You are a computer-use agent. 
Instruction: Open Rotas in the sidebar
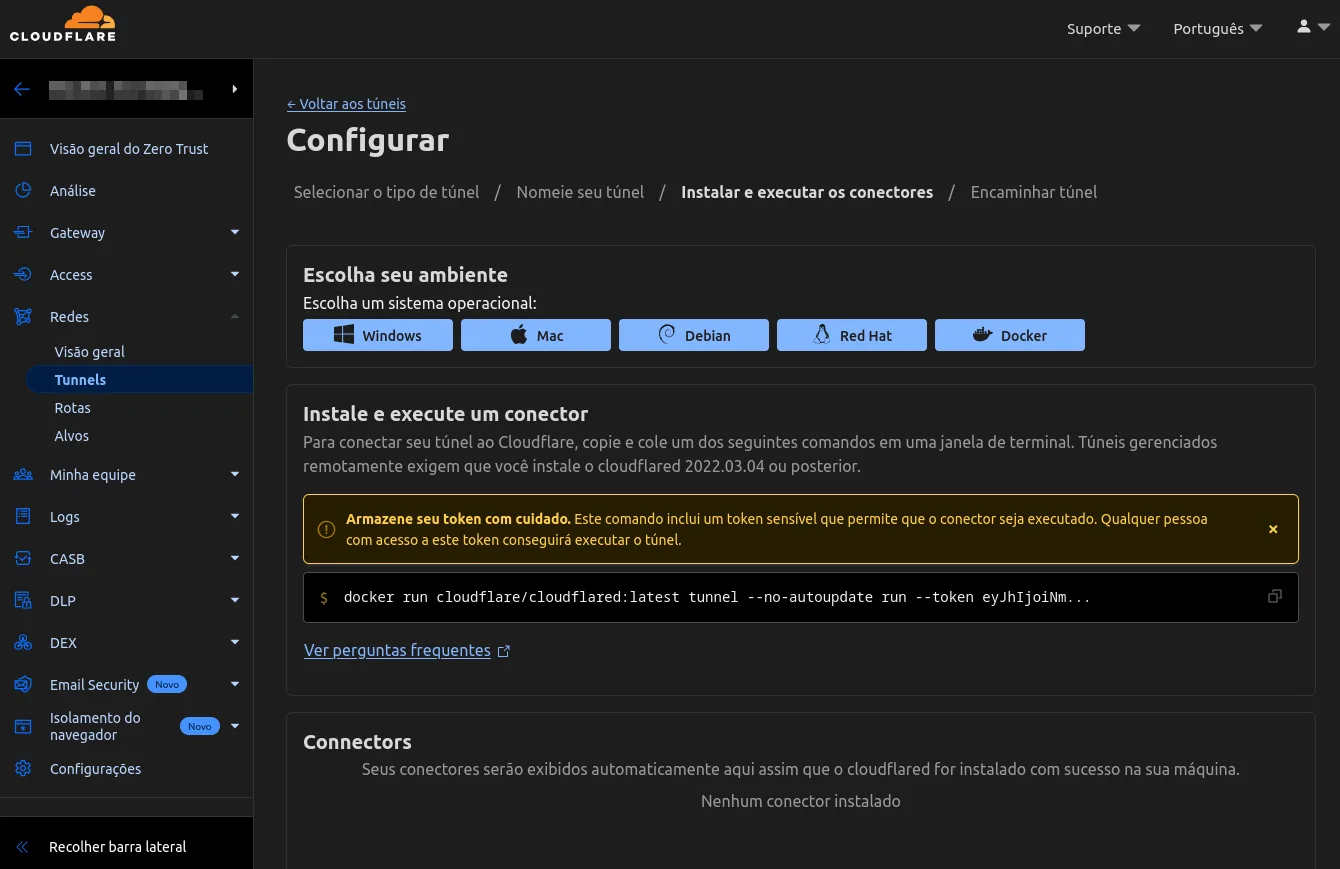72,408
